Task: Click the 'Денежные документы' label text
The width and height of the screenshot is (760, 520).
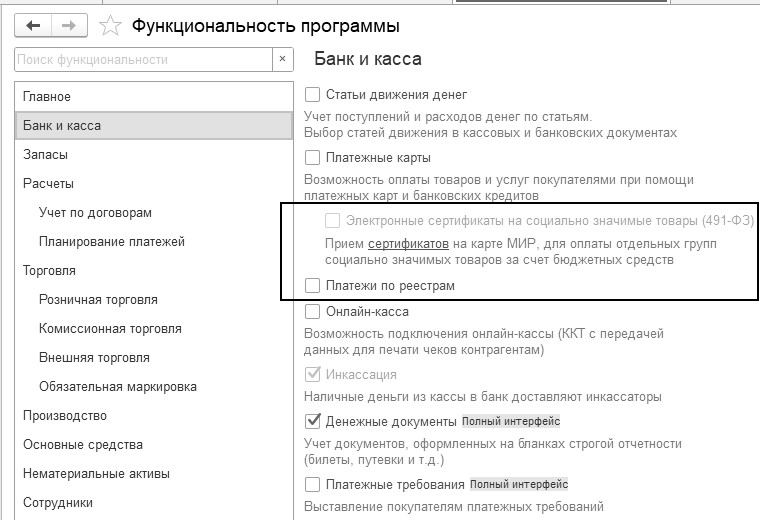Action: [391, 422]
